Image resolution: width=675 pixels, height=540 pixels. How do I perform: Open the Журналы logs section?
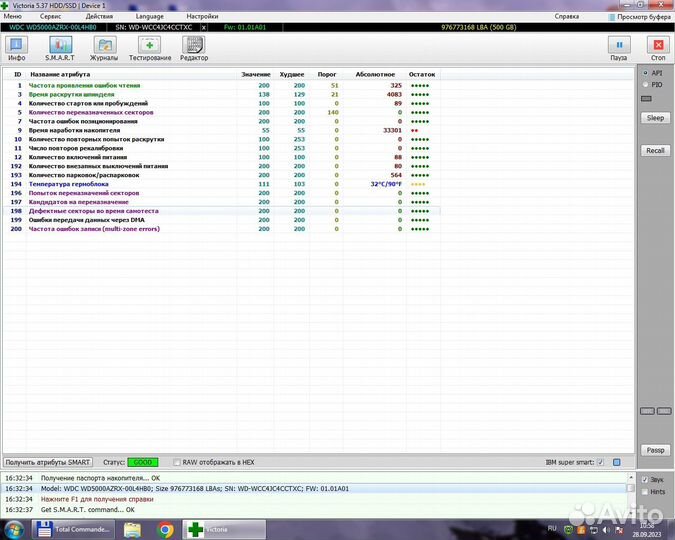[104, 48]
